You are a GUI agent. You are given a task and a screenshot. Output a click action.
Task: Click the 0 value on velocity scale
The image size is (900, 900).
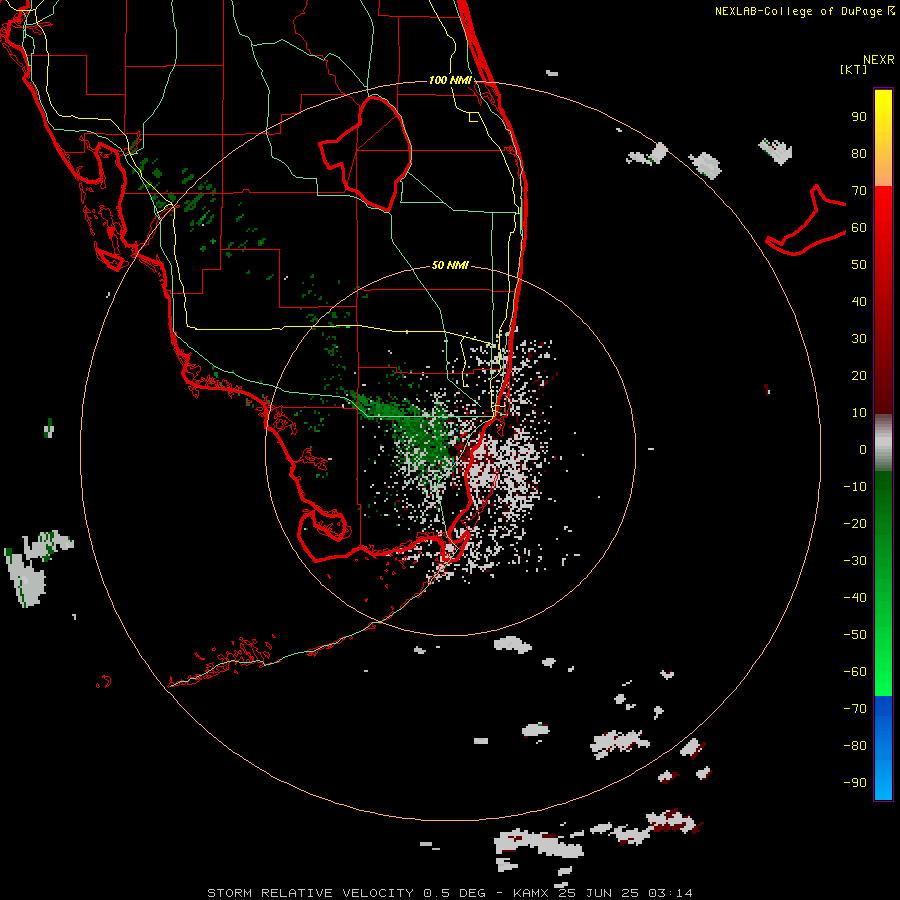[x=863, y=449]
